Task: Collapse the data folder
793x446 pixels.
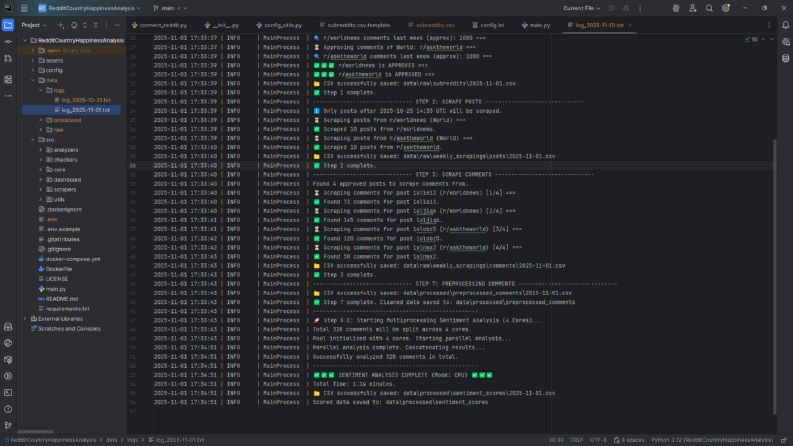Action: click(33, 80)
